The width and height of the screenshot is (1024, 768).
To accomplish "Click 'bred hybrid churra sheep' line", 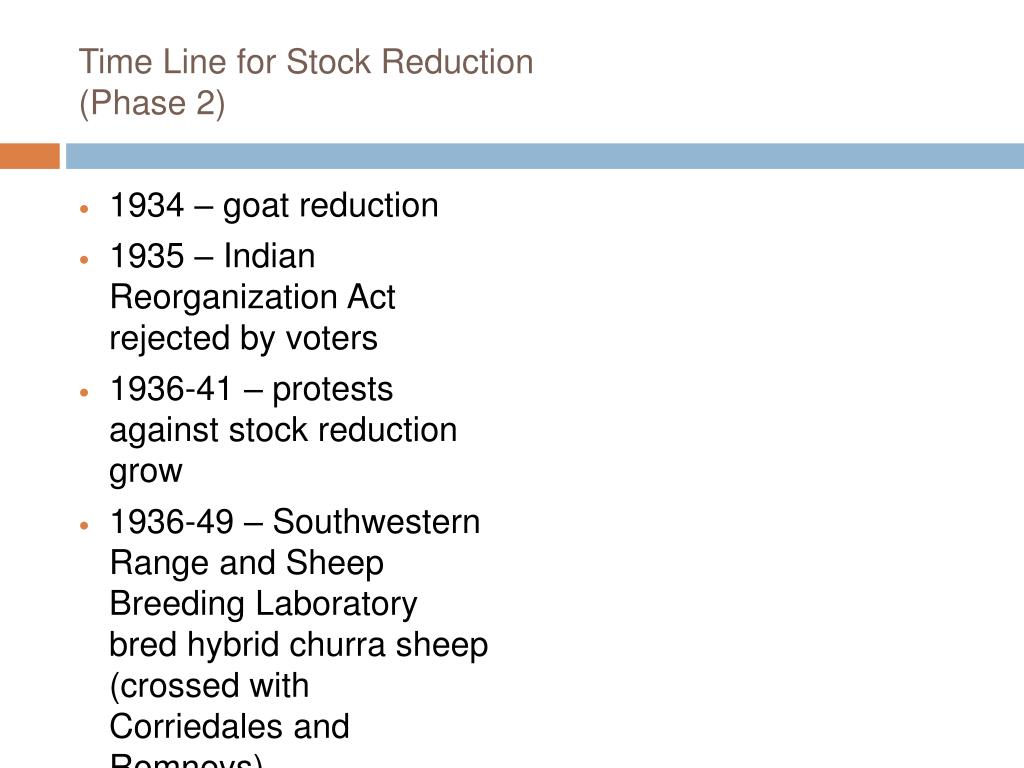I will pos(299,646).
